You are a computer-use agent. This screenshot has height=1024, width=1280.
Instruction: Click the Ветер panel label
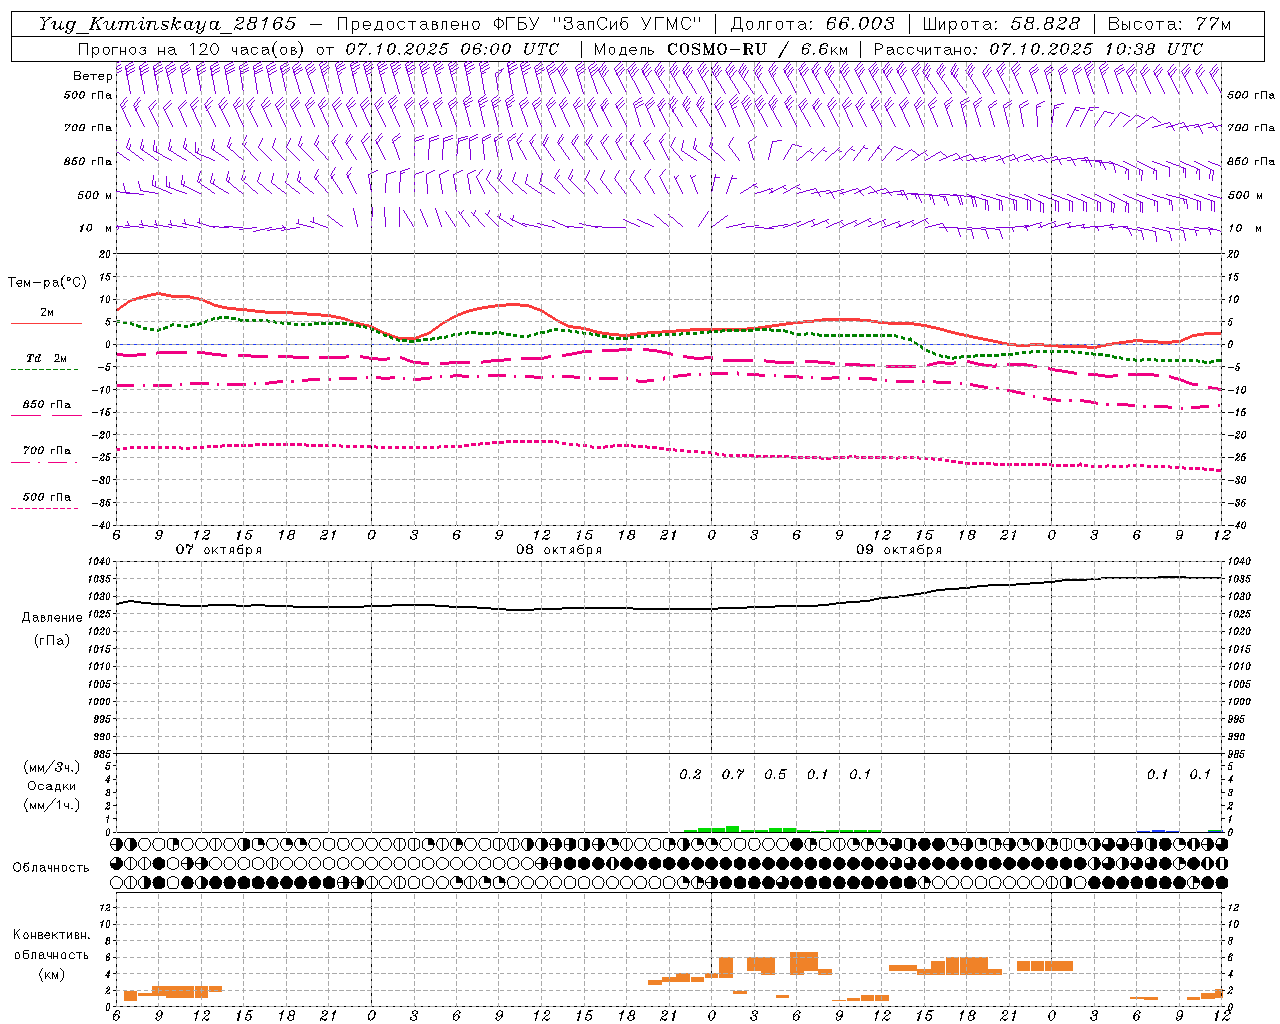pyautogui.click(x=92, y=76)
